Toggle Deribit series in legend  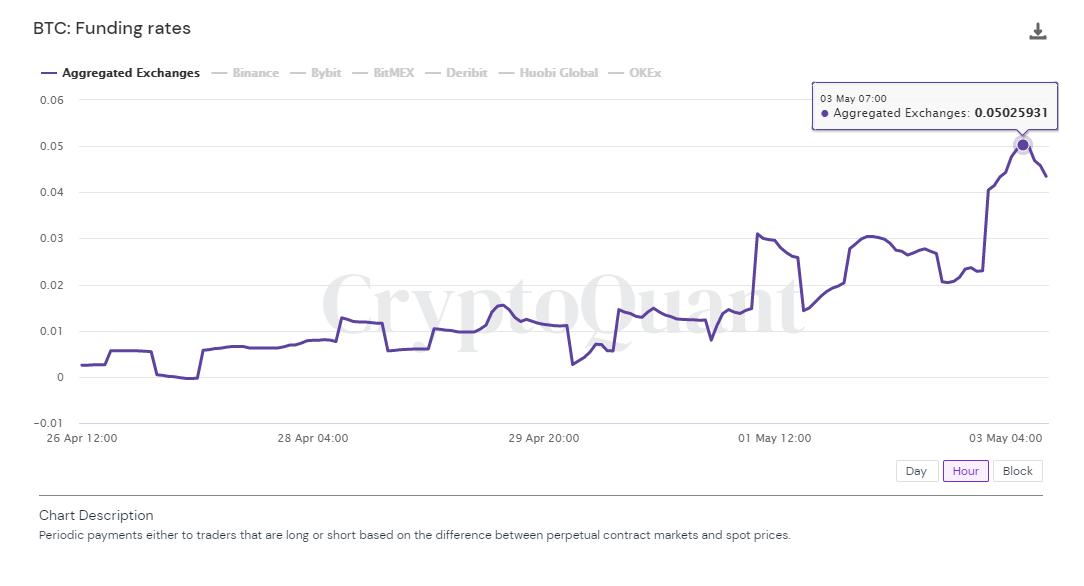[466, 73]
